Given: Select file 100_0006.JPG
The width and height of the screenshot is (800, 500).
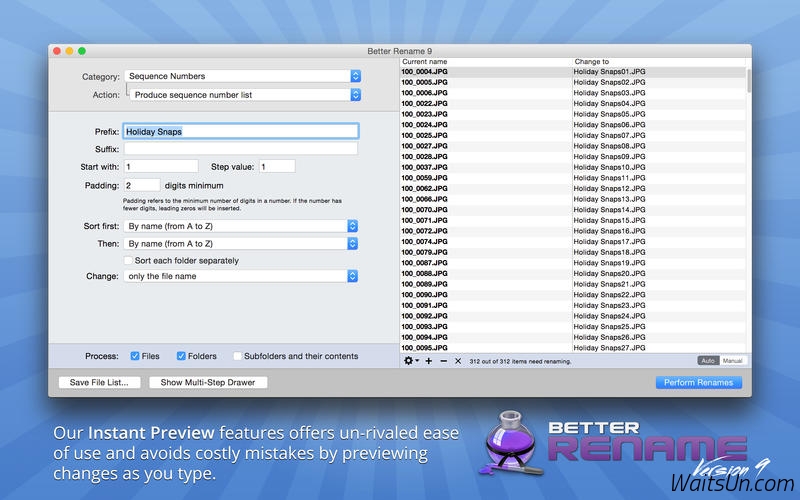Looking at the screenshot, I should tap(424, 93).
